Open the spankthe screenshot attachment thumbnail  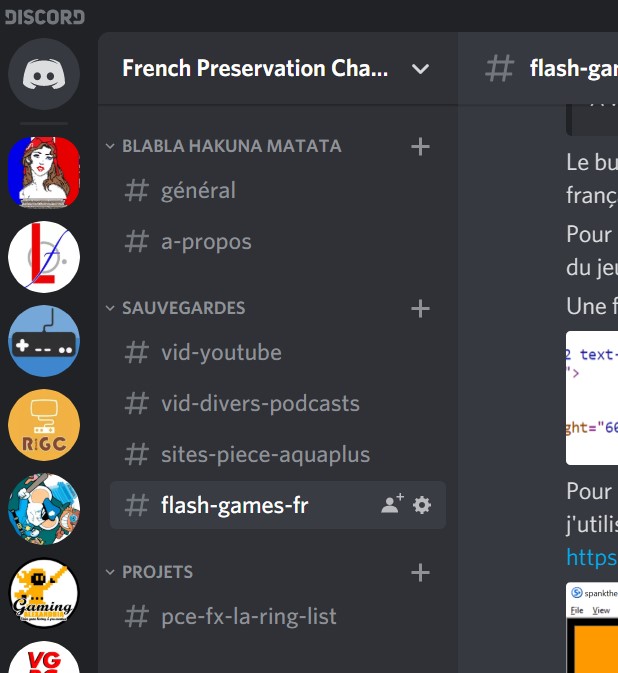tap(592, 628)
